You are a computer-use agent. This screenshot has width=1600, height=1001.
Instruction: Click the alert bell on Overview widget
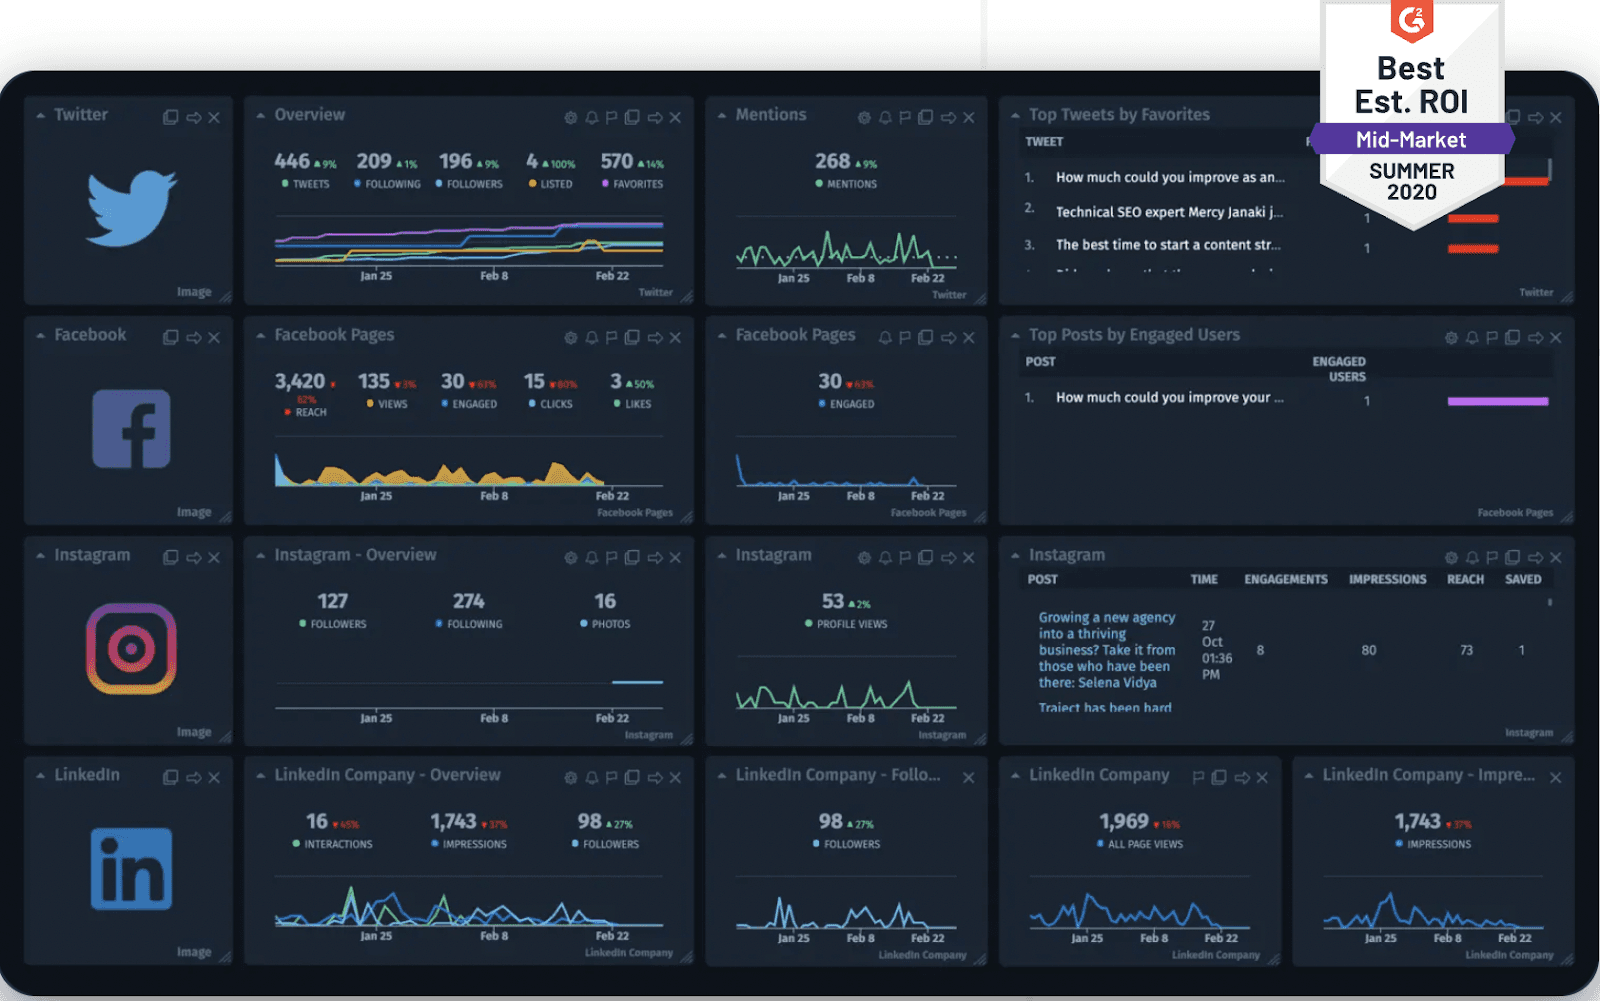click(591, 118)
